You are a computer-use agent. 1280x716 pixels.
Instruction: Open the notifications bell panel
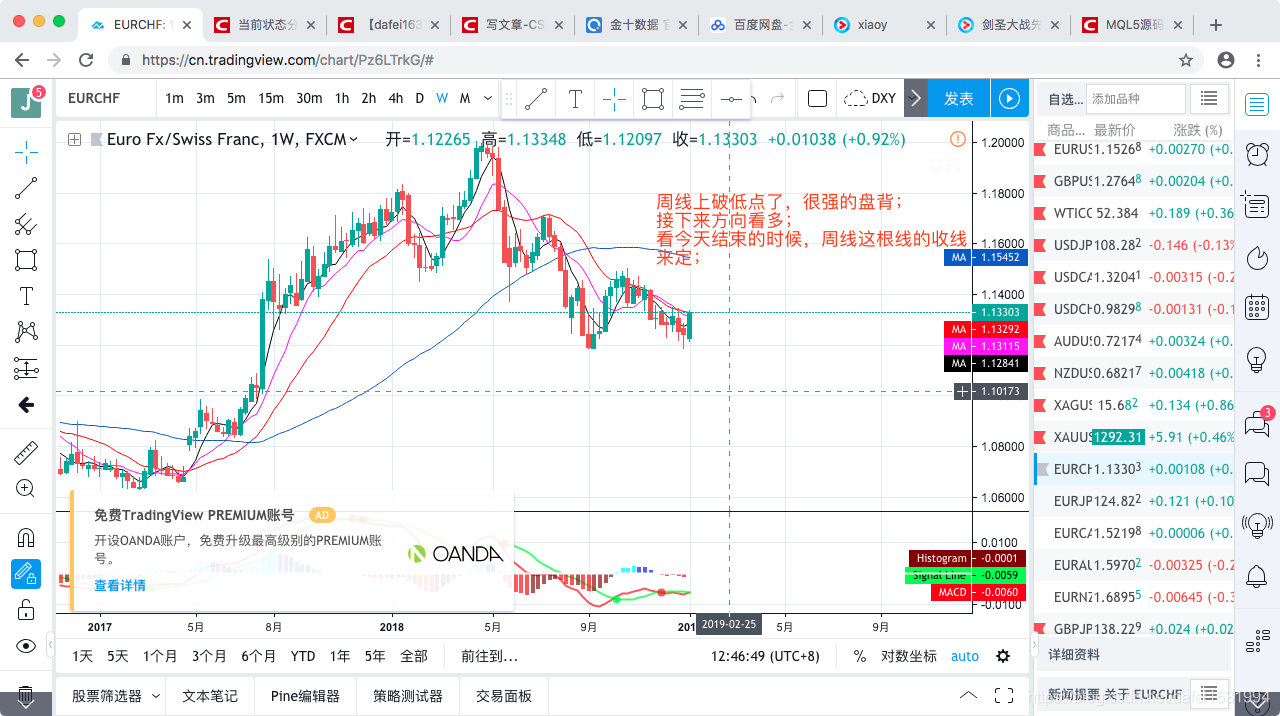[x=1257, y=576]
